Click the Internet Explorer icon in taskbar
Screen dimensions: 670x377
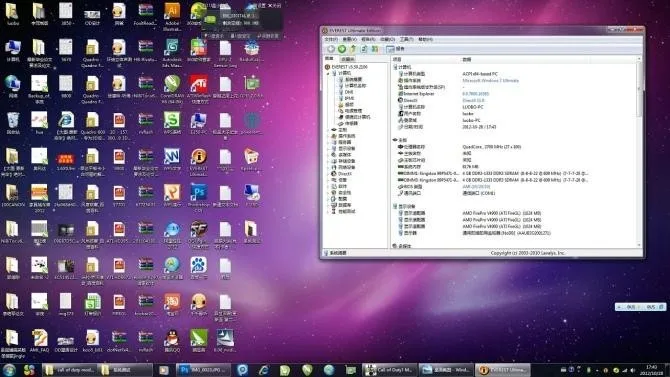point(264,370)
